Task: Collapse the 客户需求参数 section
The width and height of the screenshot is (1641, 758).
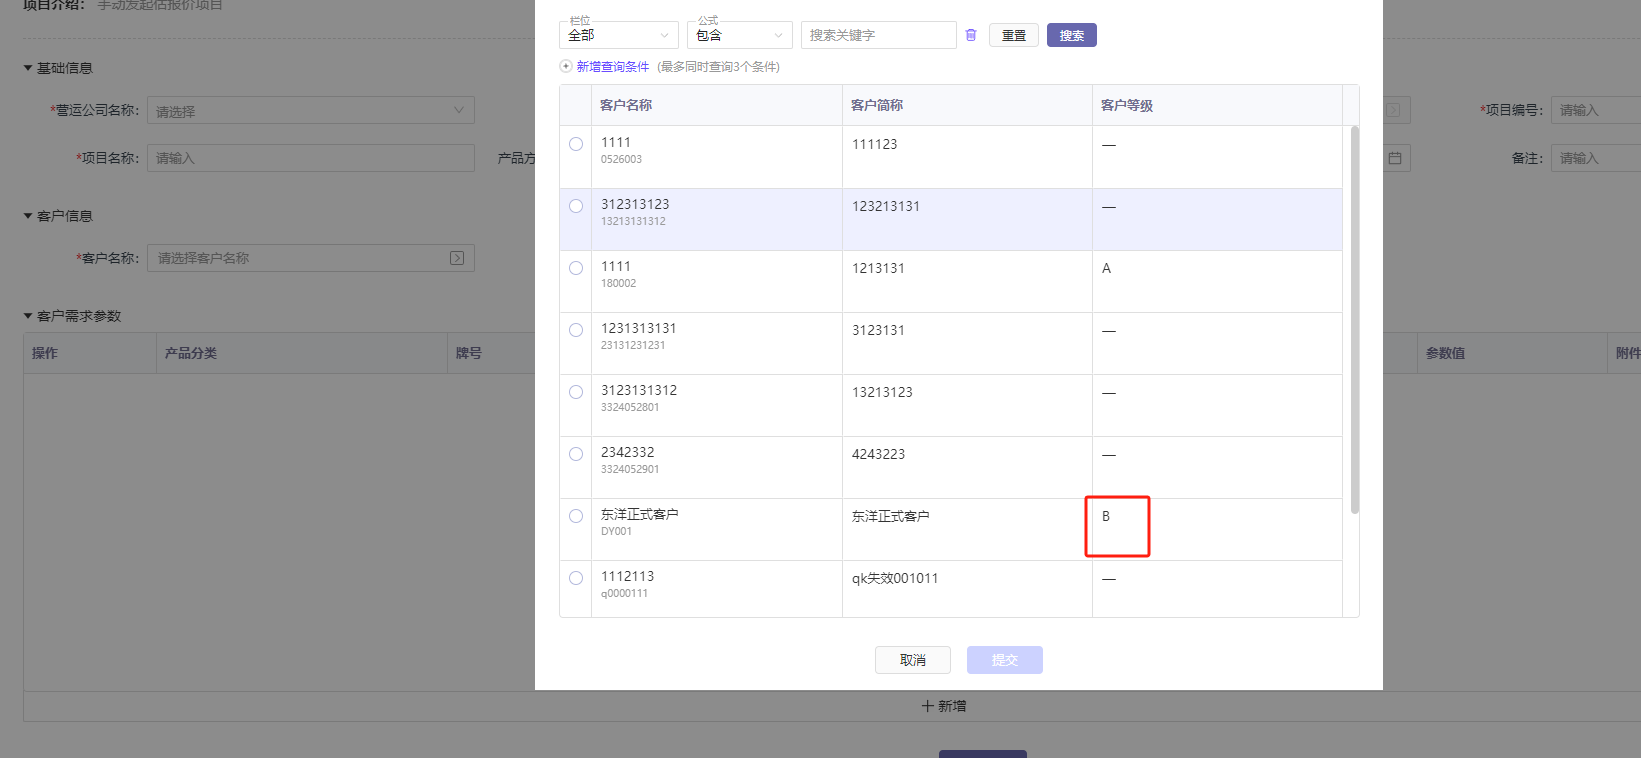Action: [x=28, y=316]
